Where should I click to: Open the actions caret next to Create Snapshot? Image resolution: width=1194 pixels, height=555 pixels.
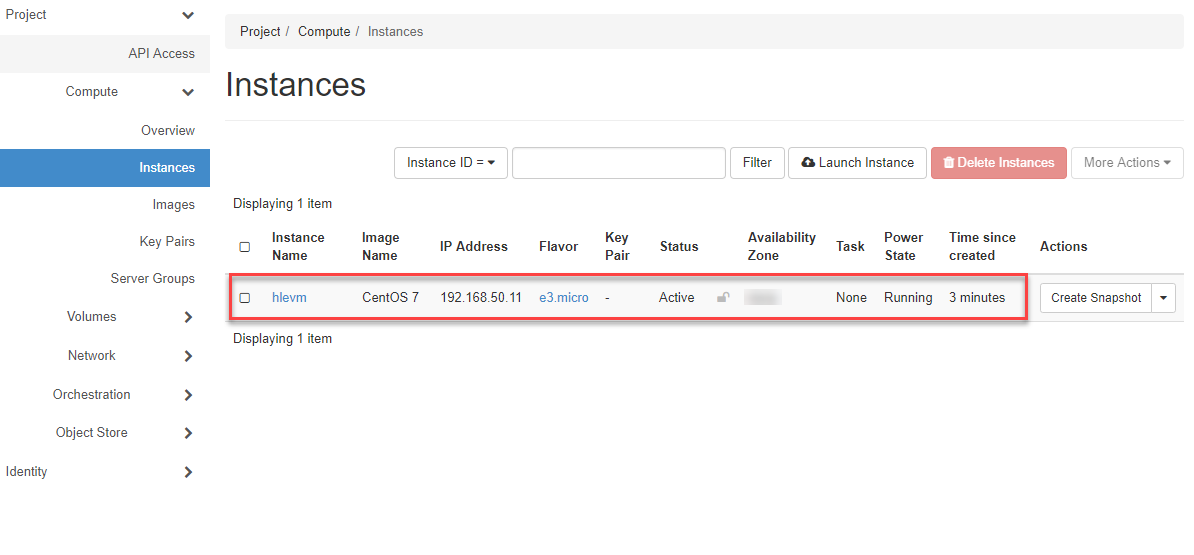(x=1163, y=298)
